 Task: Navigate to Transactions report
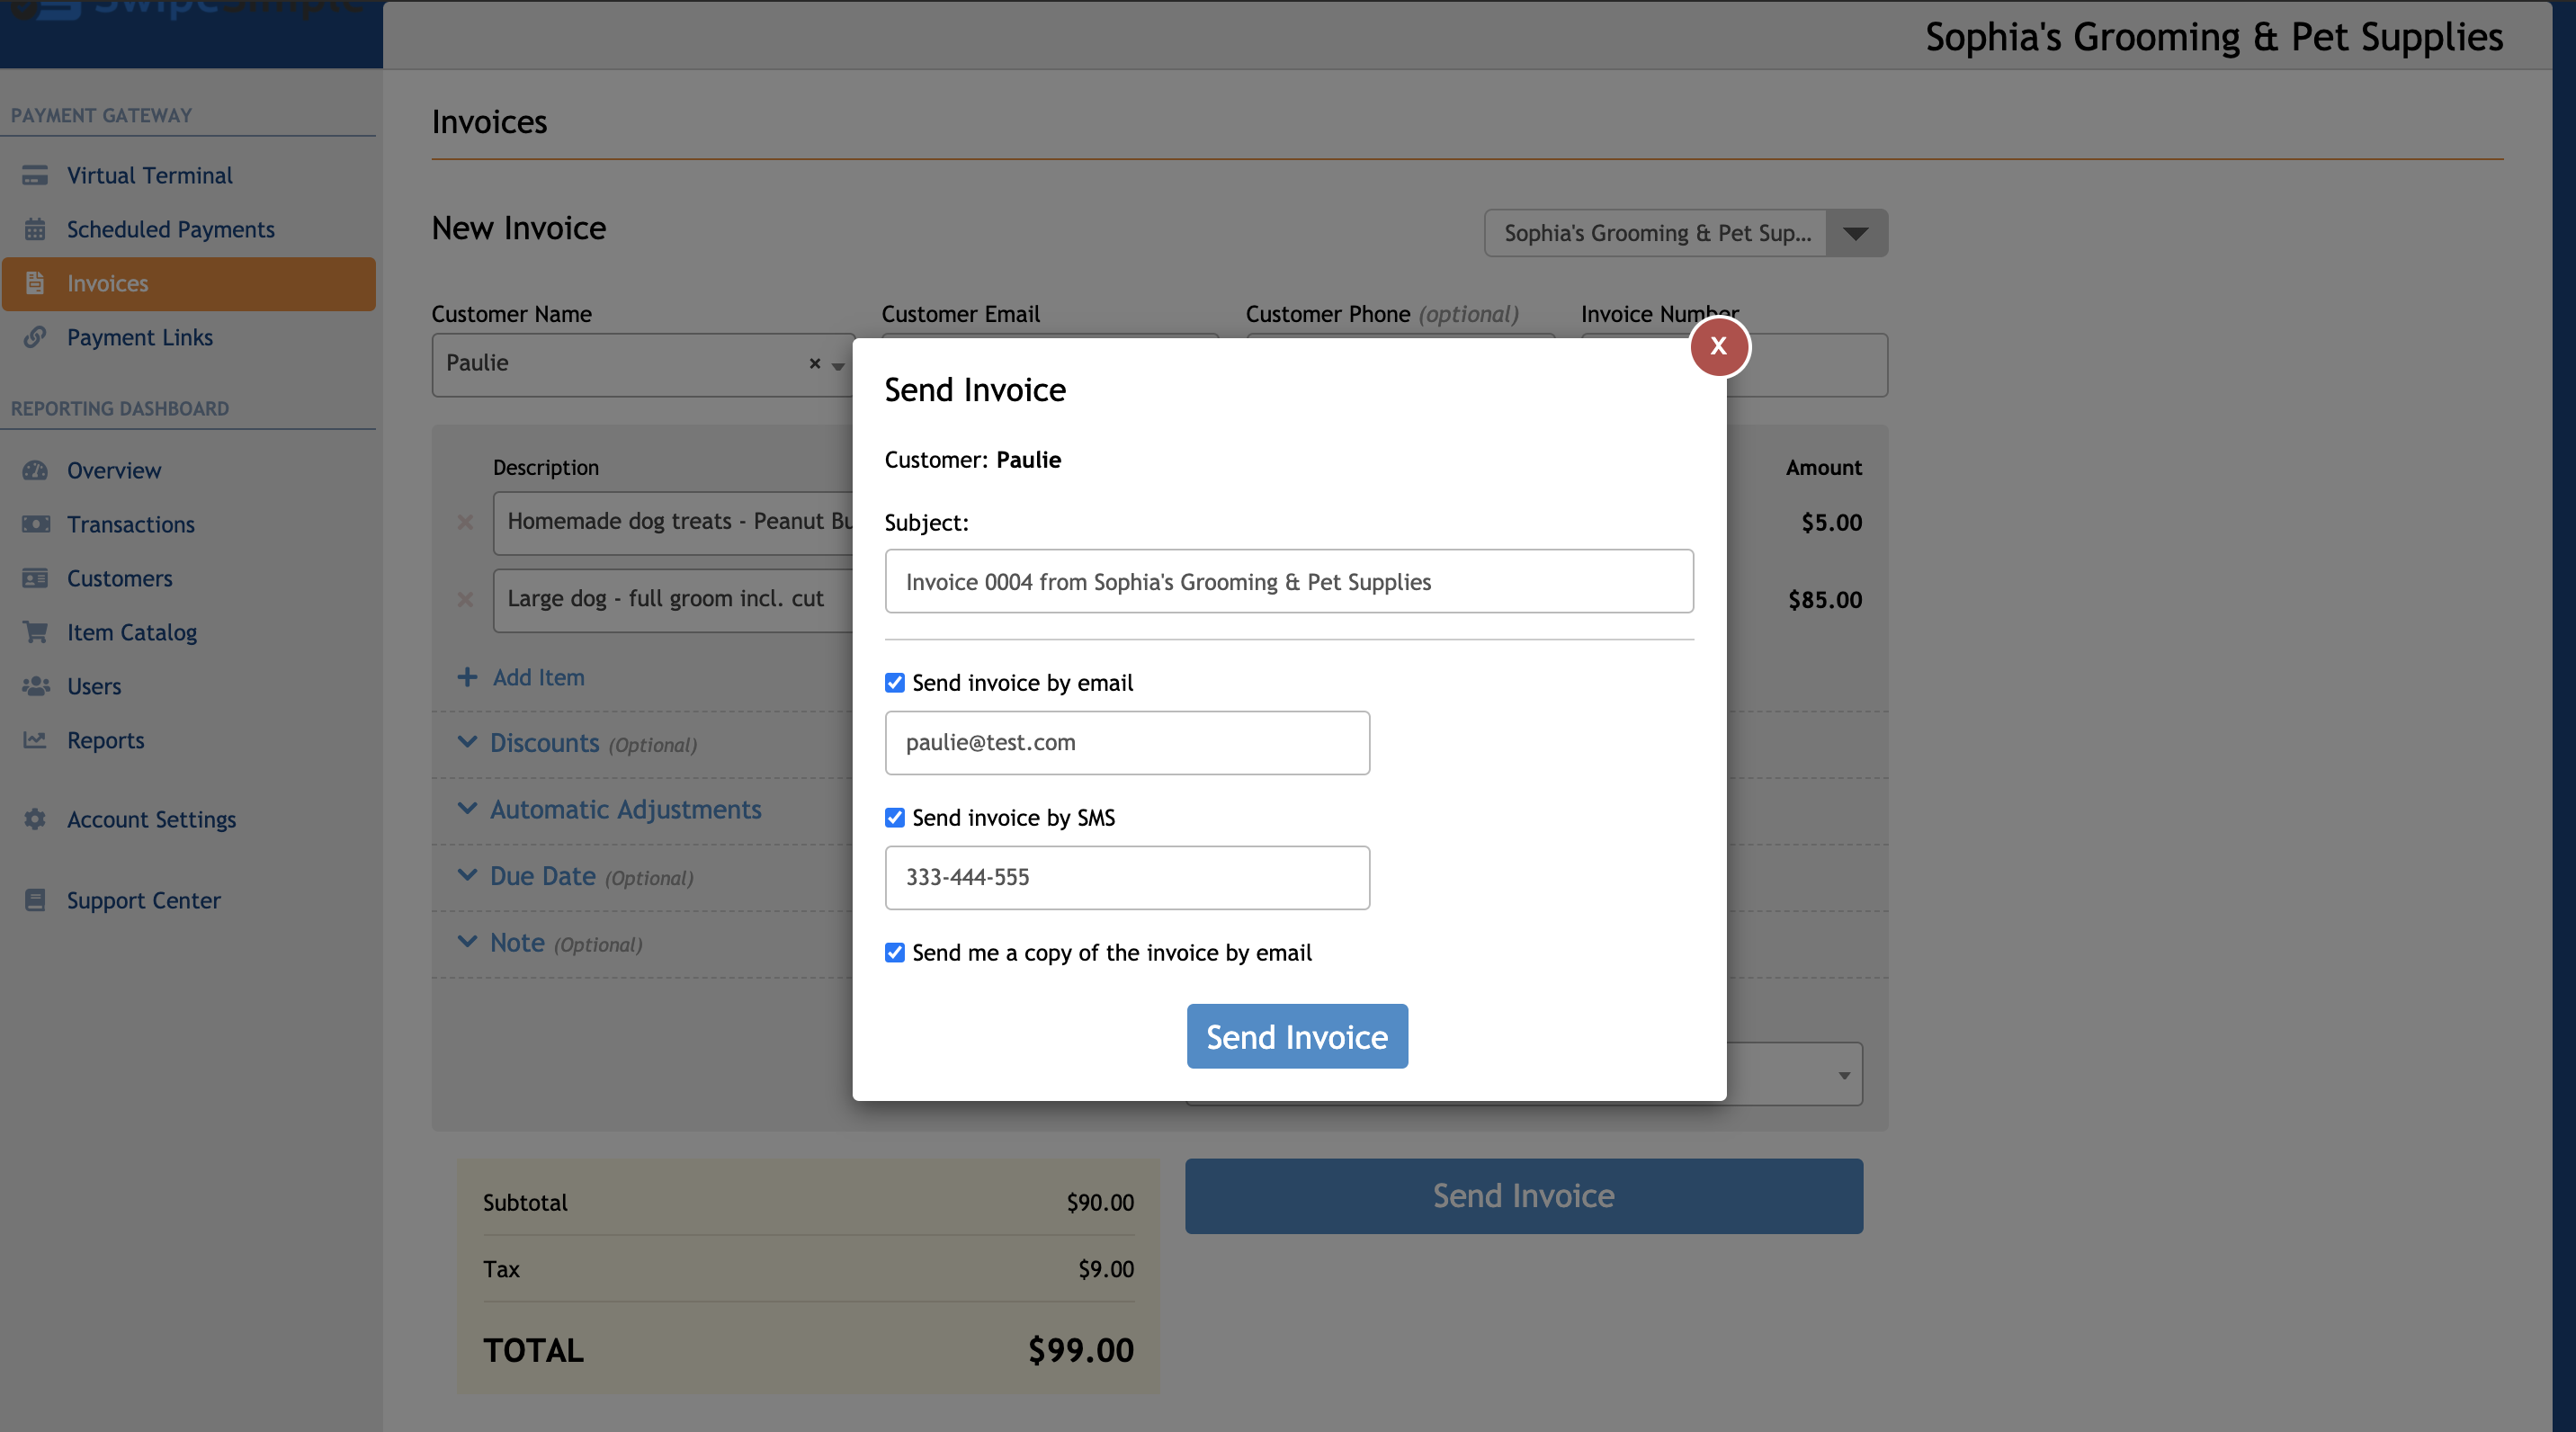tap(131, 524)
